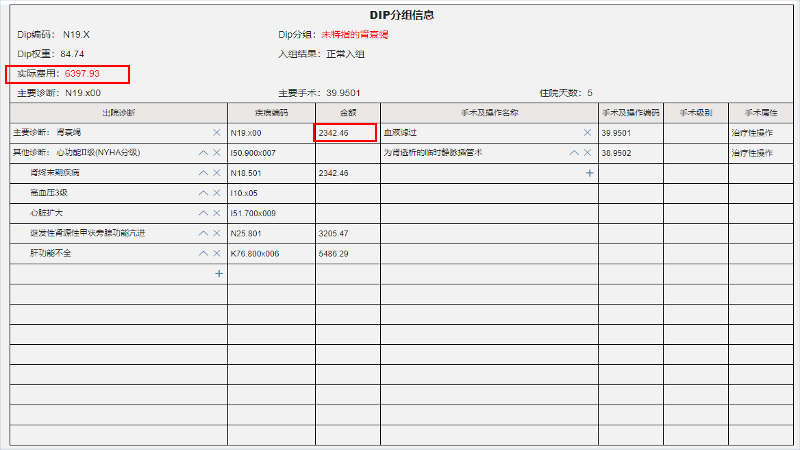Select the highlighted 2342.46 amount cell
Viewport: 800px width, 450px height.
coord(344,133)
